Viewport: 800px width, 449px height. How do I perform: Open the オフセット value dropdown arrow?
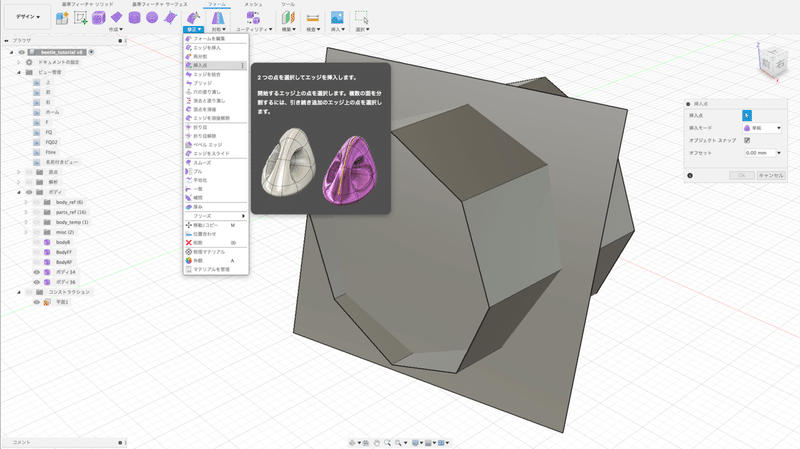point(779,153)
